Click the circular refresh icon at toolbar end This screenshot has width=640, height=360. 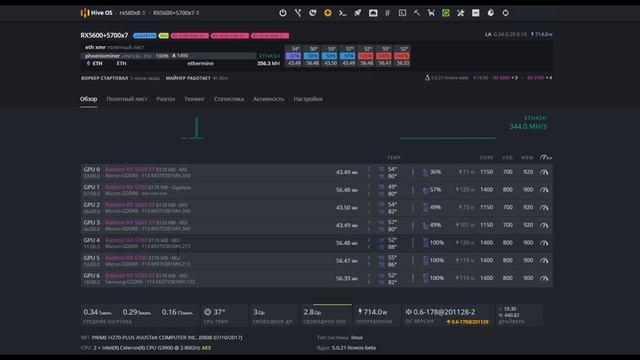[505, 13]
